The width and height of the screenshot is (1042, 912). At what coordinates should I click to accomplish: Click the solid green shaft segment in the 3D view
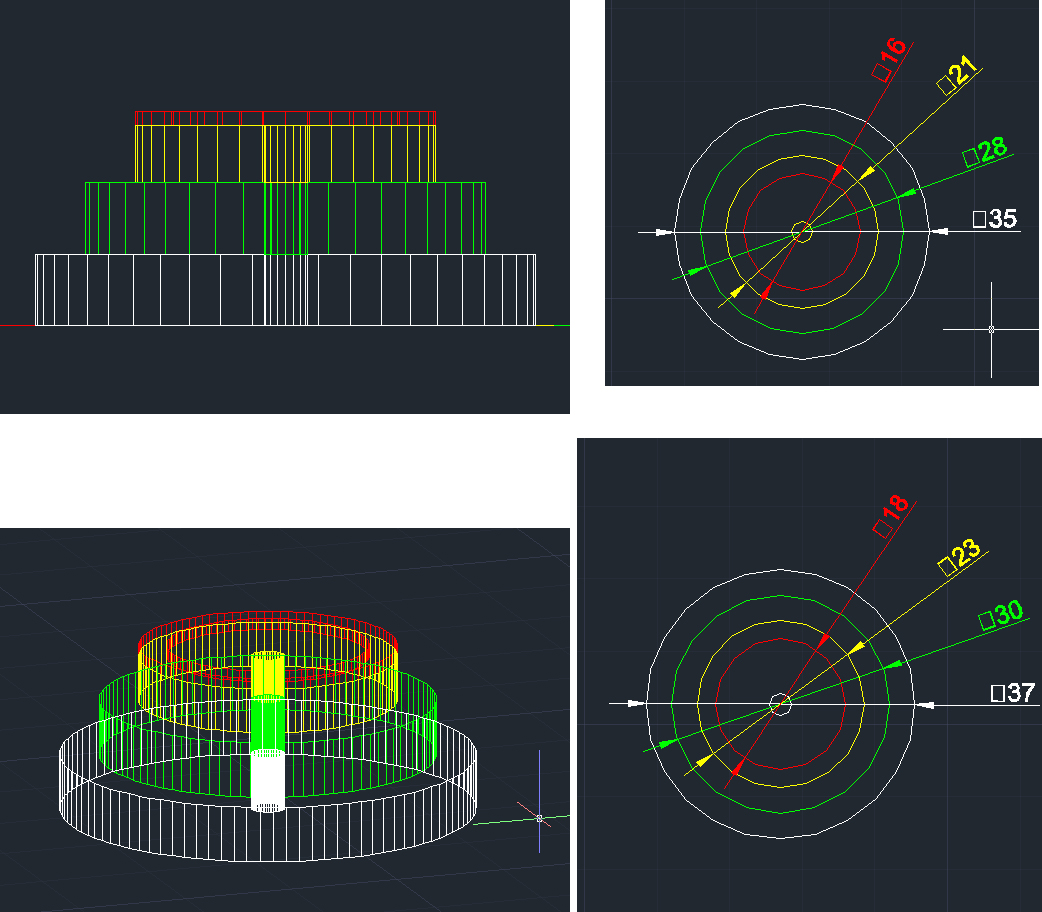[x=268, y=723]
